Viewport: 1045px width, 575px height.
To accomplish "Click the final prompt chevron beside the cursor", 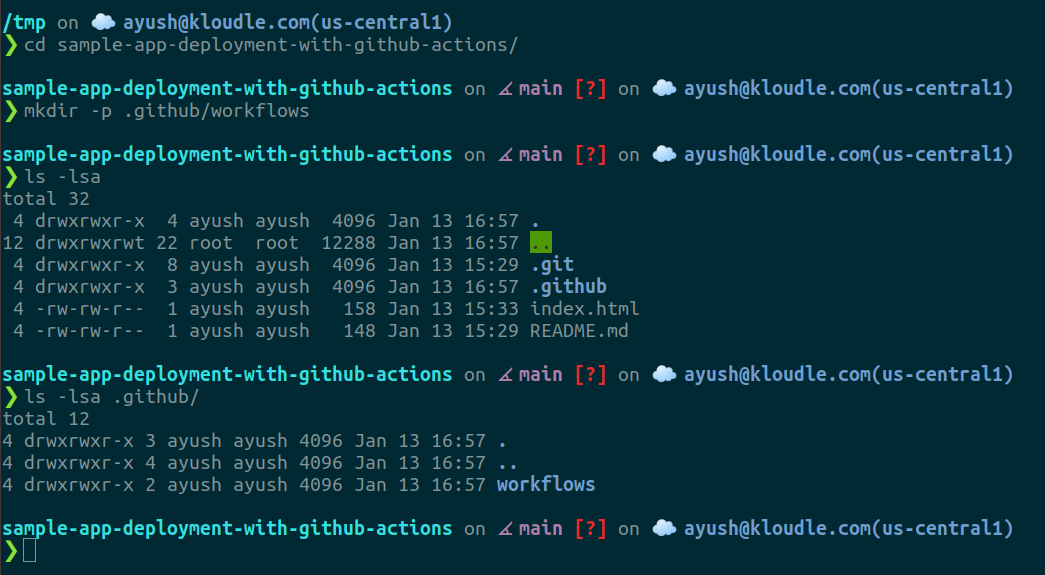I will 10,550.
